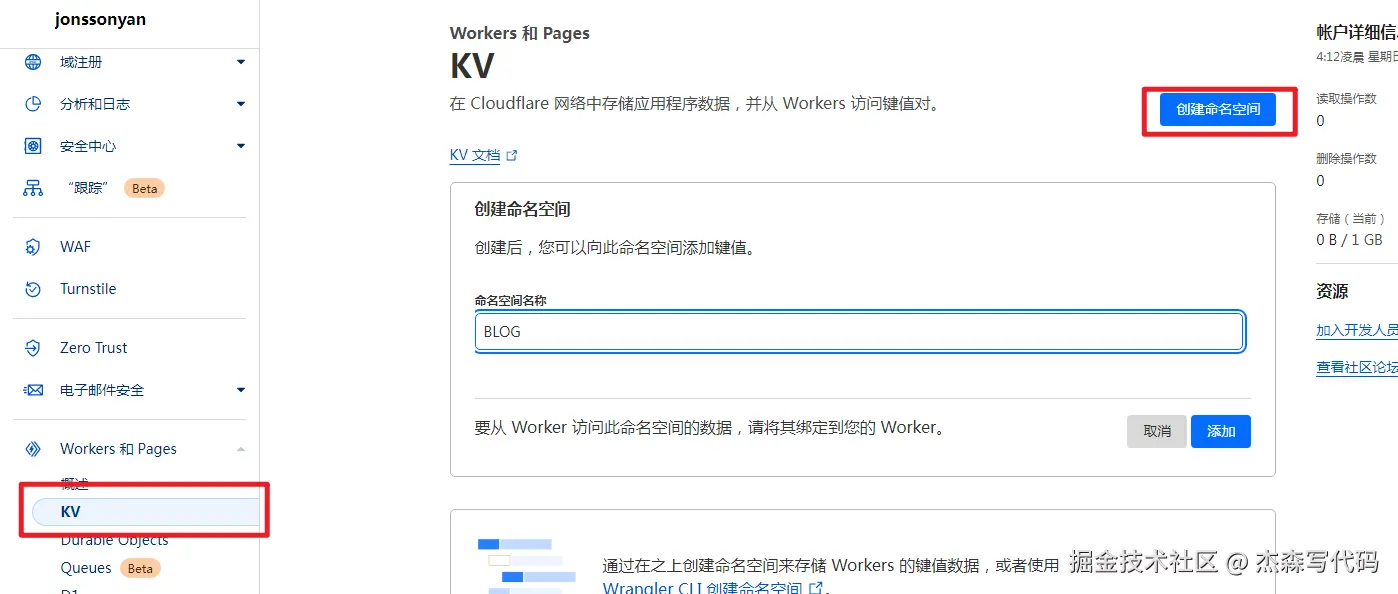The image size is (1398, 594).
Task: Click the 读取操作数 label
Action: pos(1346,99)
